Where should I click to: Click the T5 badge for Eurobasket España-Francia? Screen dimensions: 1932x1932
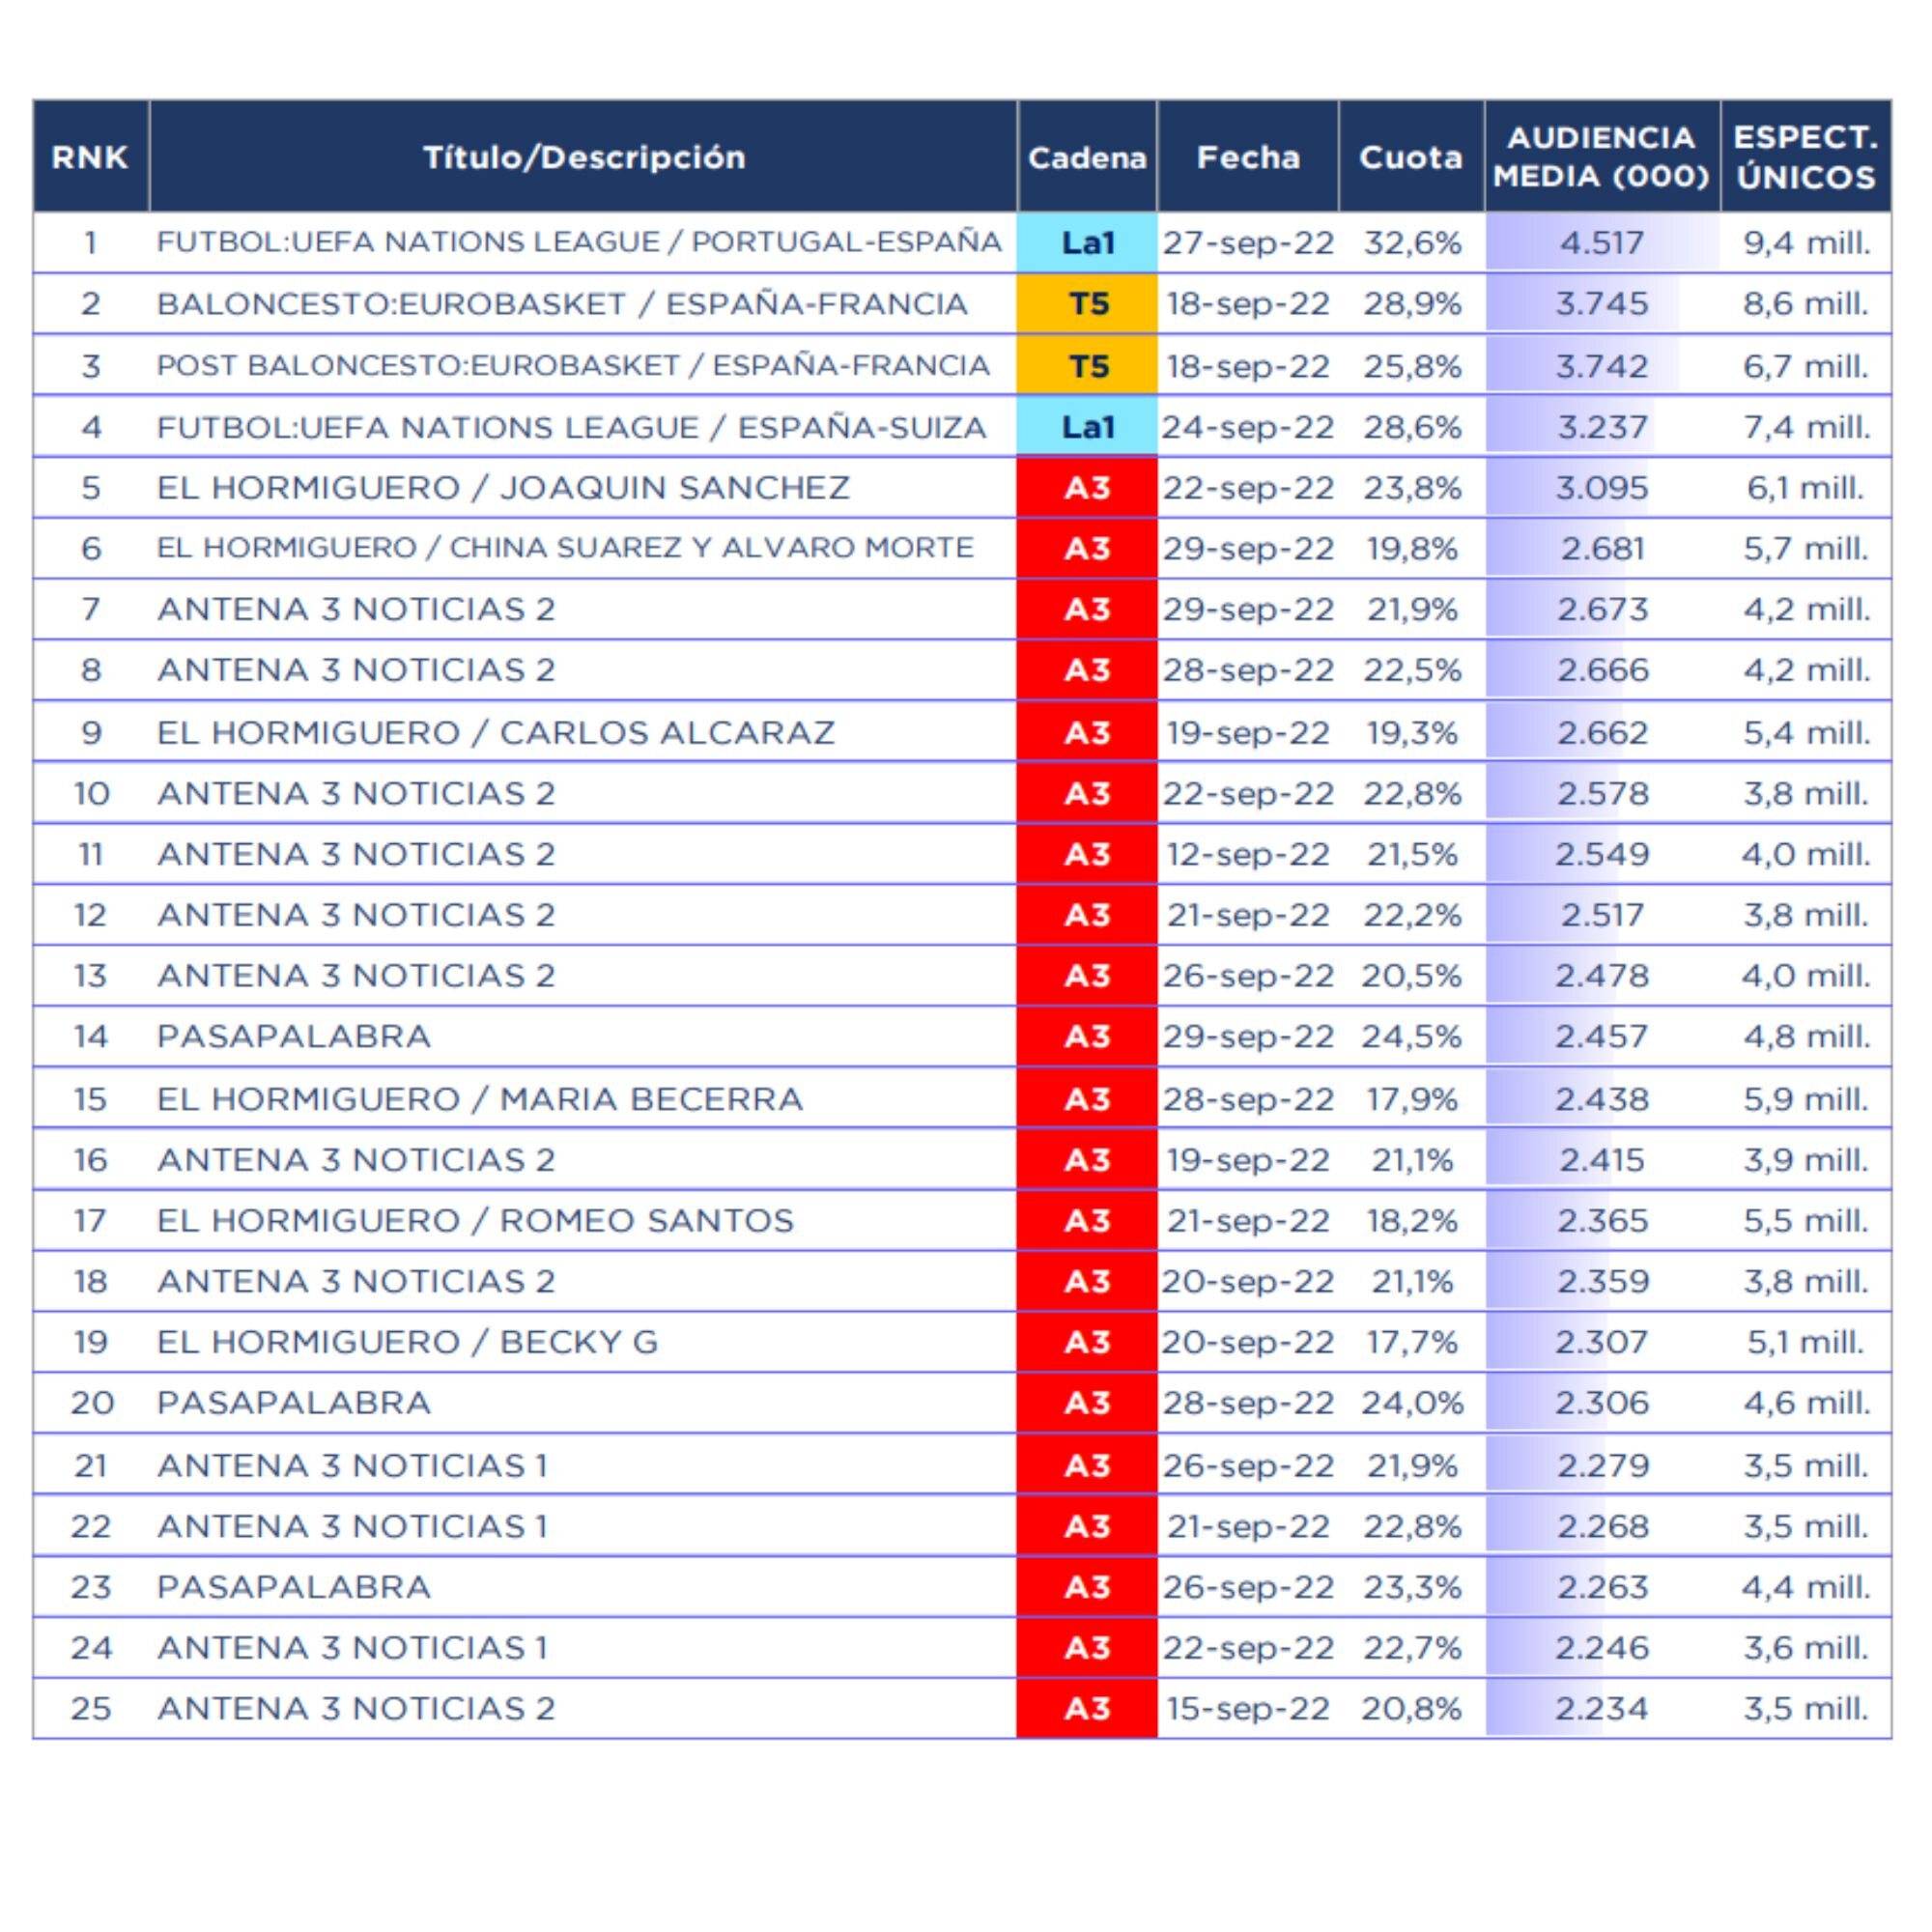[x=1086, y=304]
